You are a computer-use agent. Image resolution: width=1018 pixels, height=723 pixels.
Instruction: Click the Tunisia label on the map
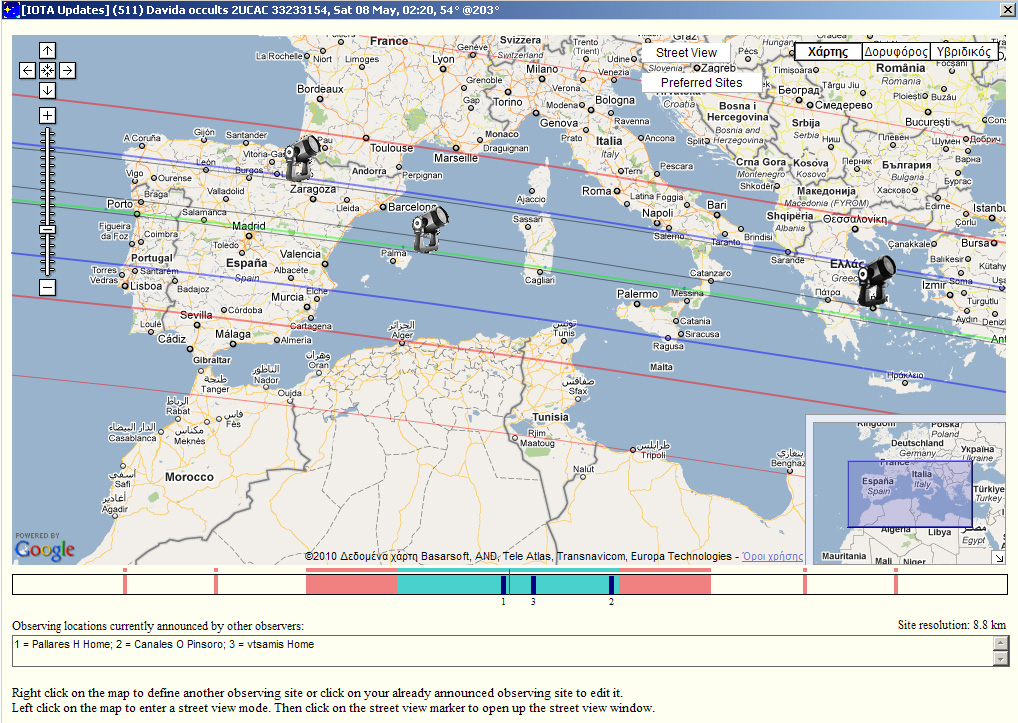click(551, 417)
